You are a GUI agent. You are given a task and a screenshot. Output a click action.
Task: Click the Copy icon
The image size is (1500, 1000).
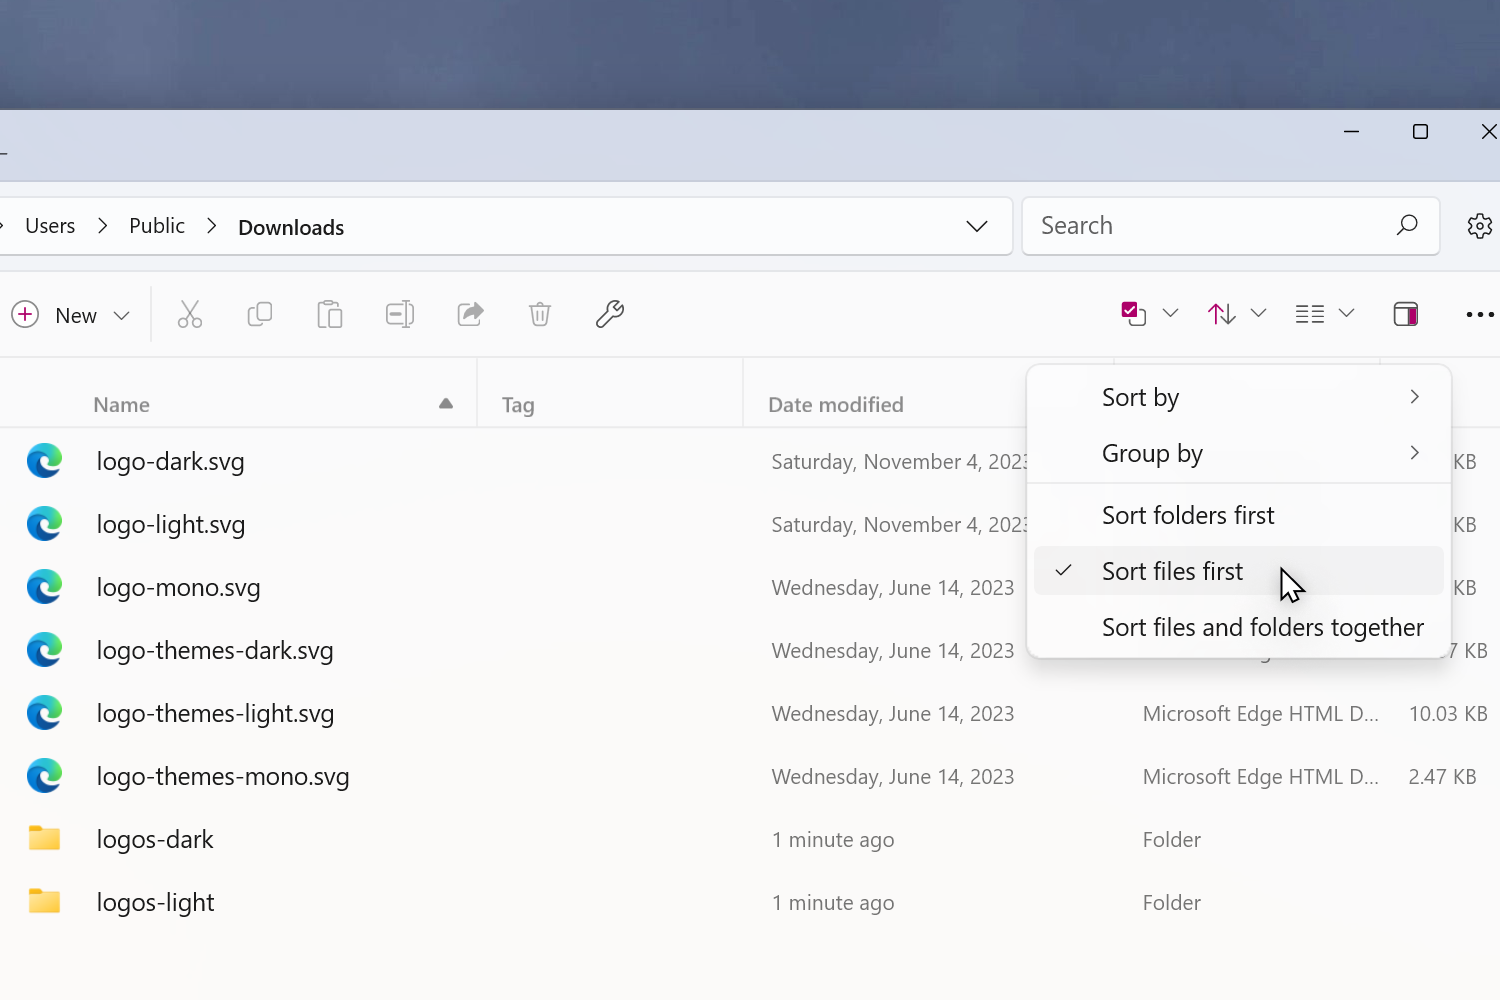click(x=259, y=314)
